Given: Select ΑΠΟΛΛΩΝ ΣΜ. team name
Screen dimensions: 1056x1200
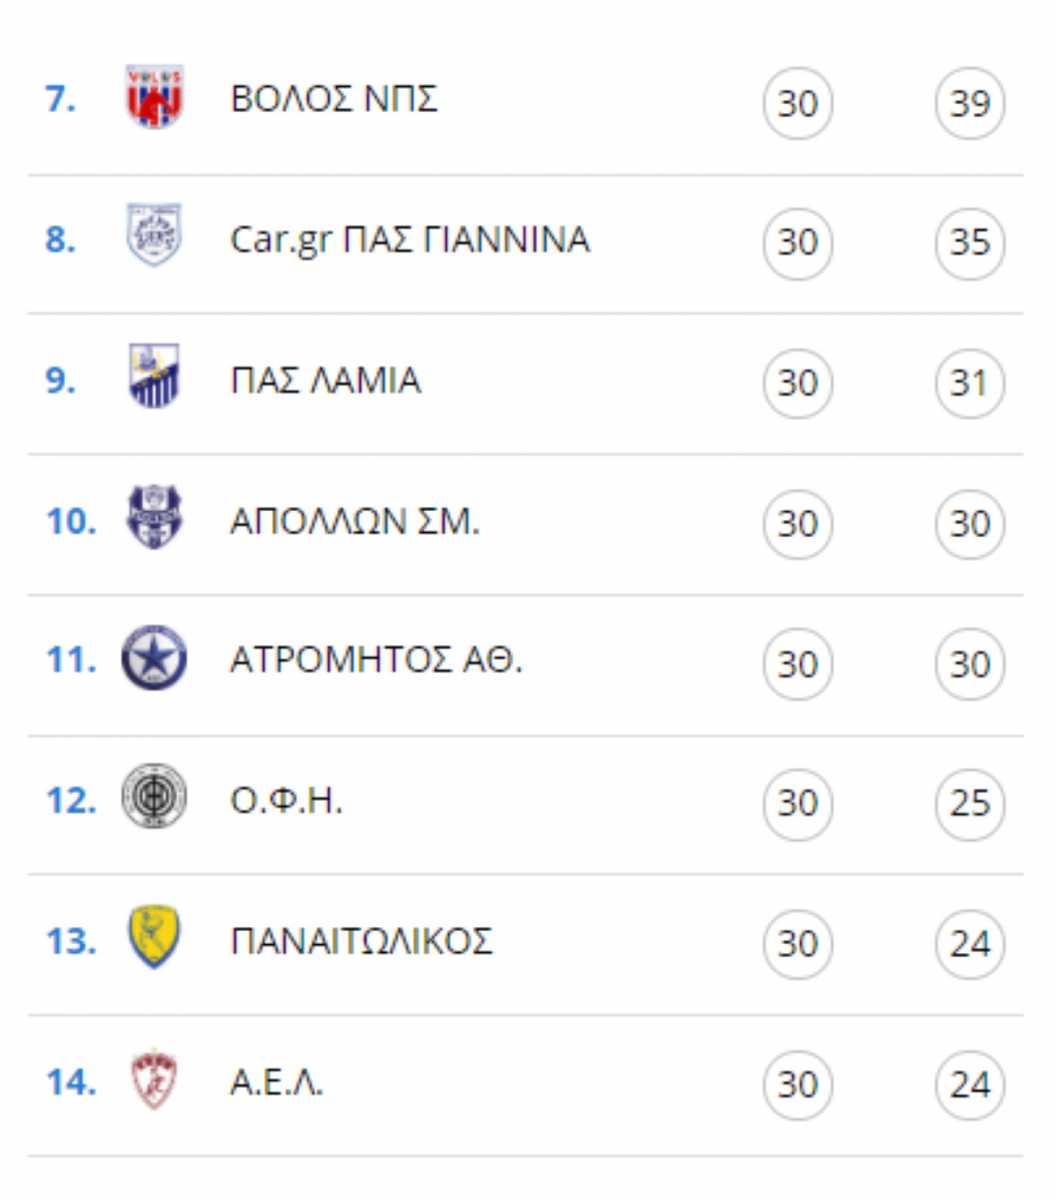Looking at the screenshot, I should click(355, 522).
